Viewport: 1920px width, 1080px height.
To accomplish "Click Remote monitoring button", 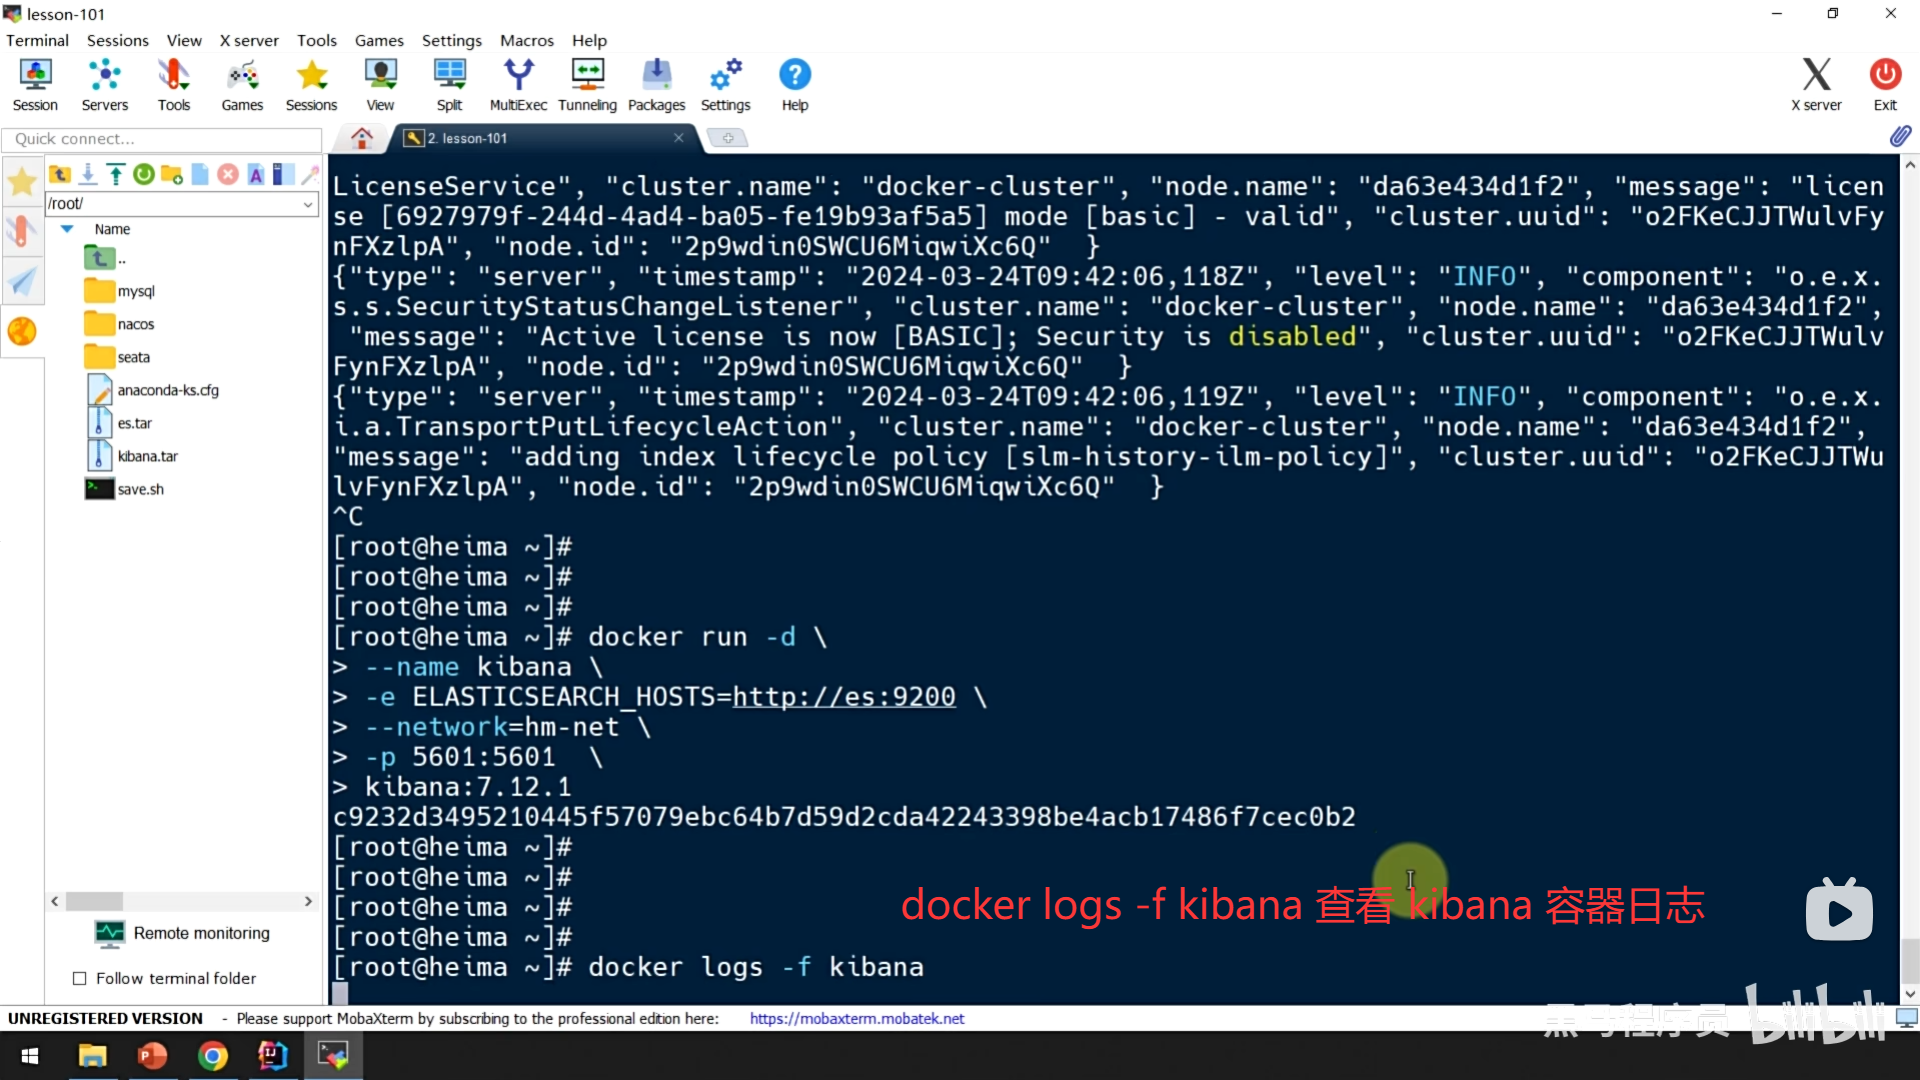I will click(182, 933).
